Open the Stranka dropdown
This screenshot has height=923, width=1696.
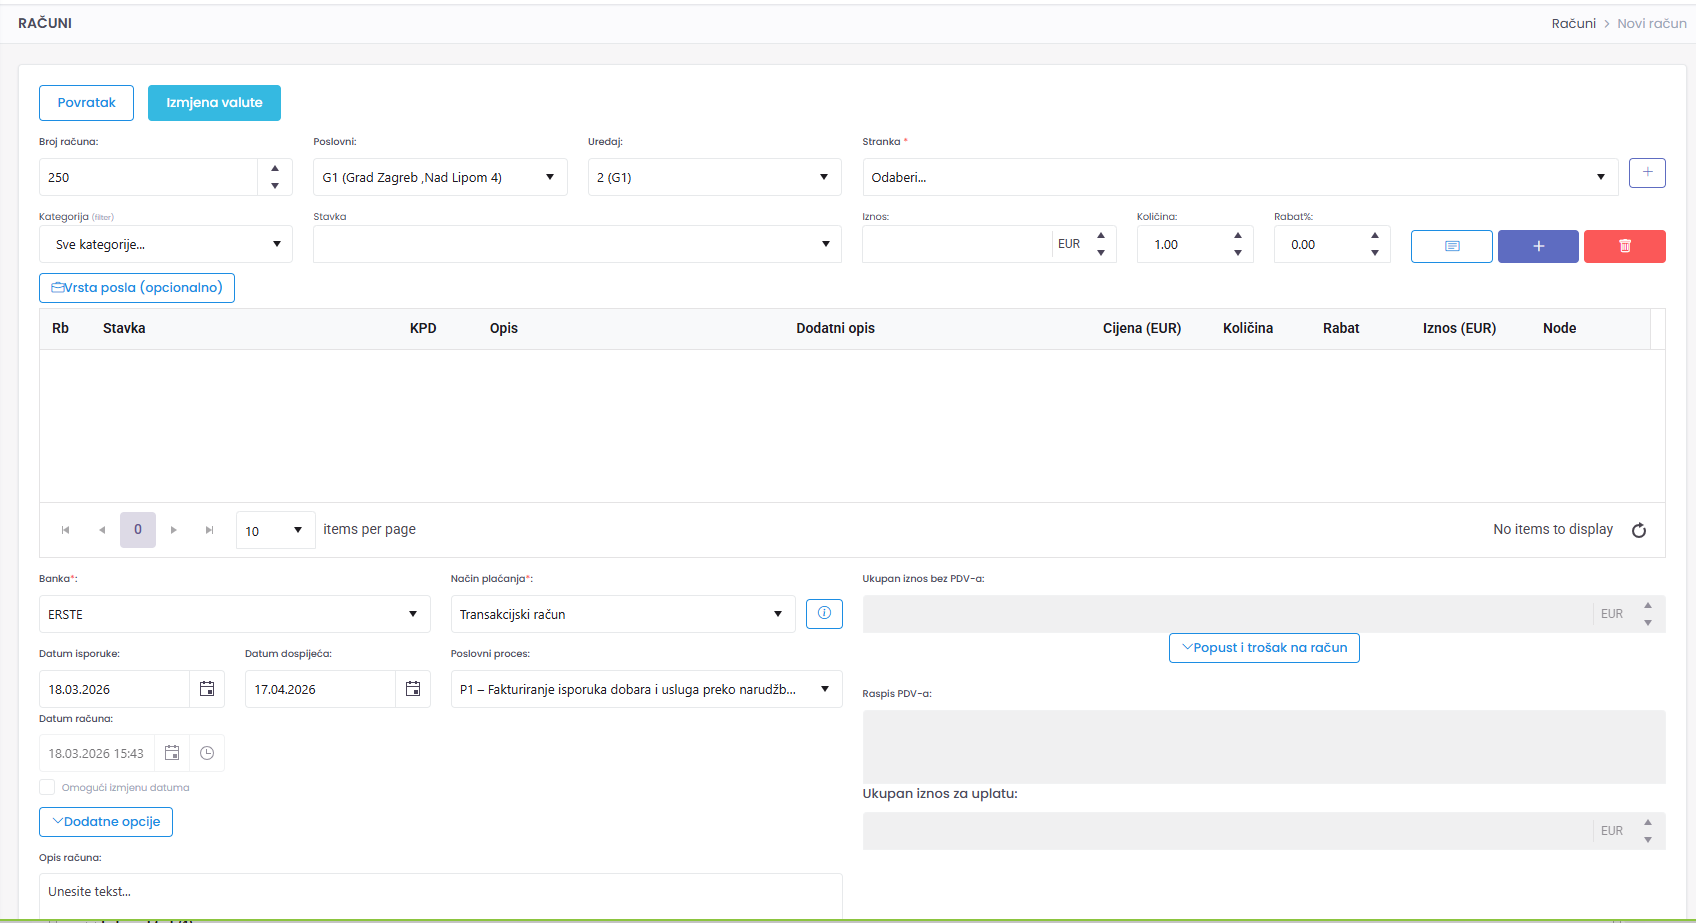[1239, 177]
